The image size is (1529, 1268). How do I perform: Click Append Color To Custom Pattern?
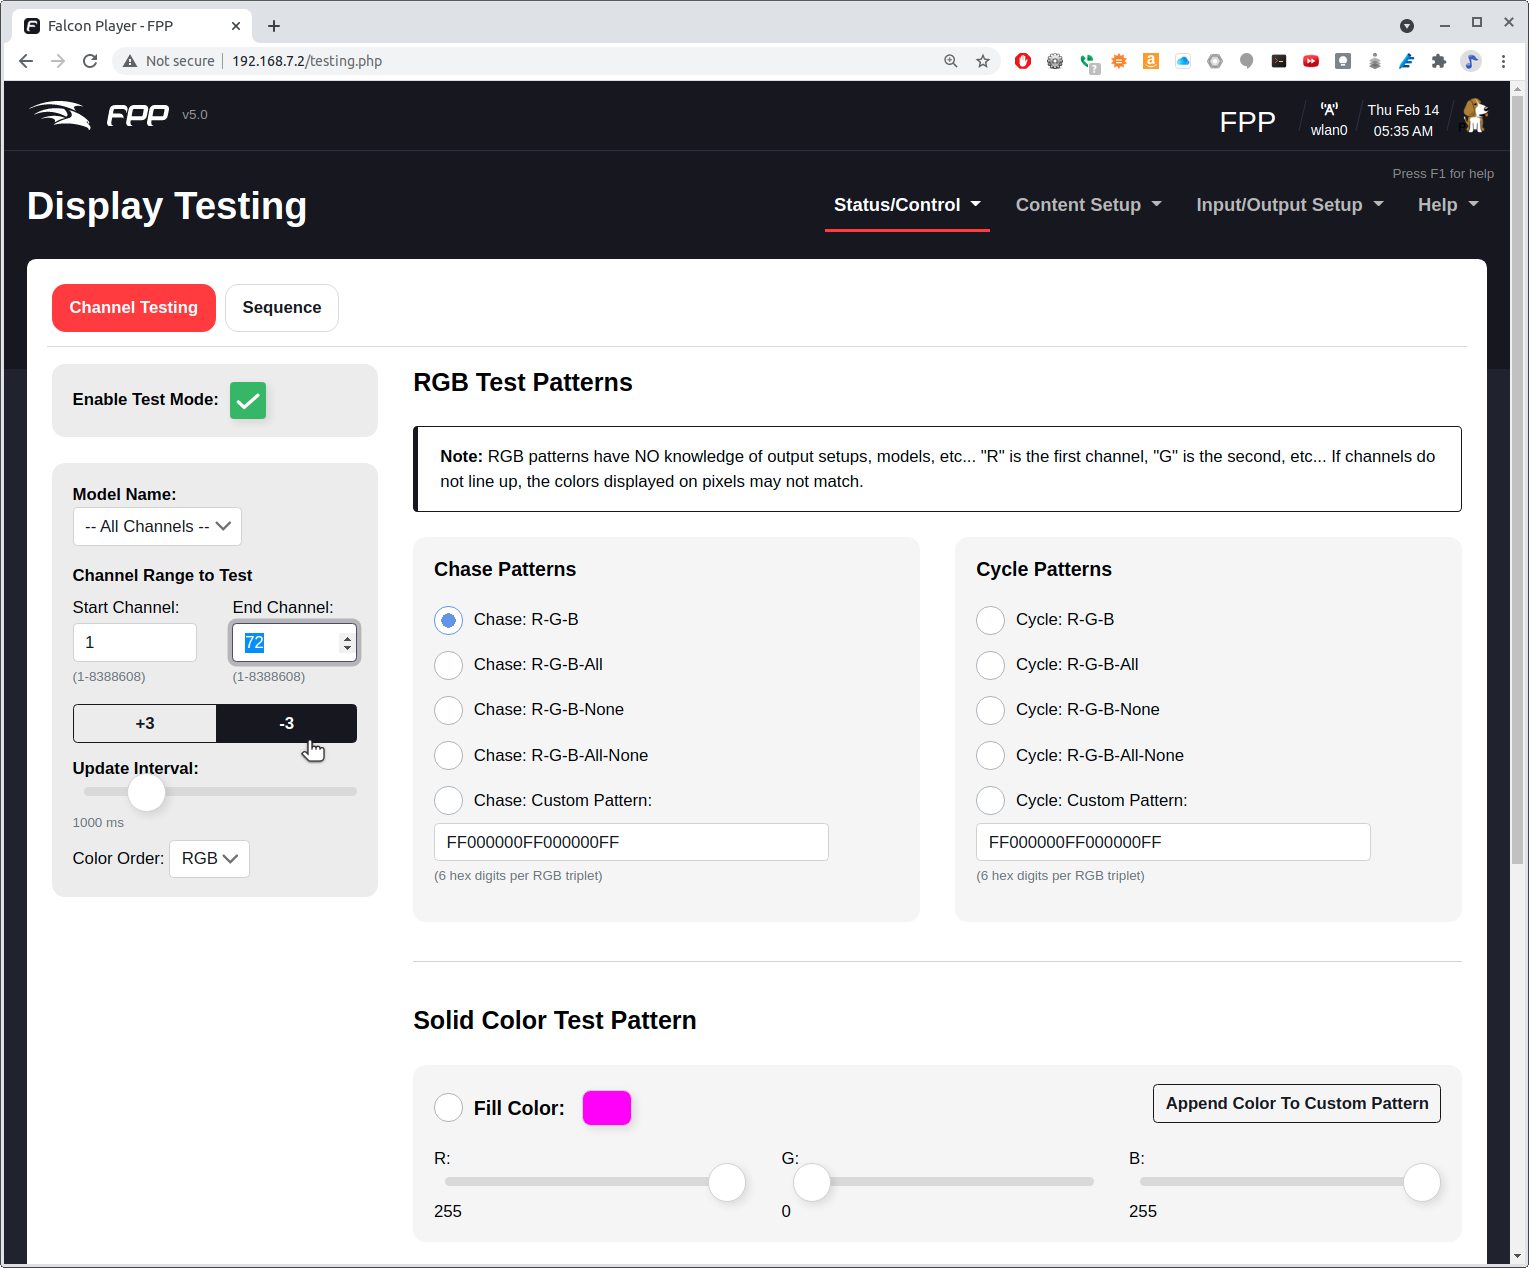click(1296, 1103)
